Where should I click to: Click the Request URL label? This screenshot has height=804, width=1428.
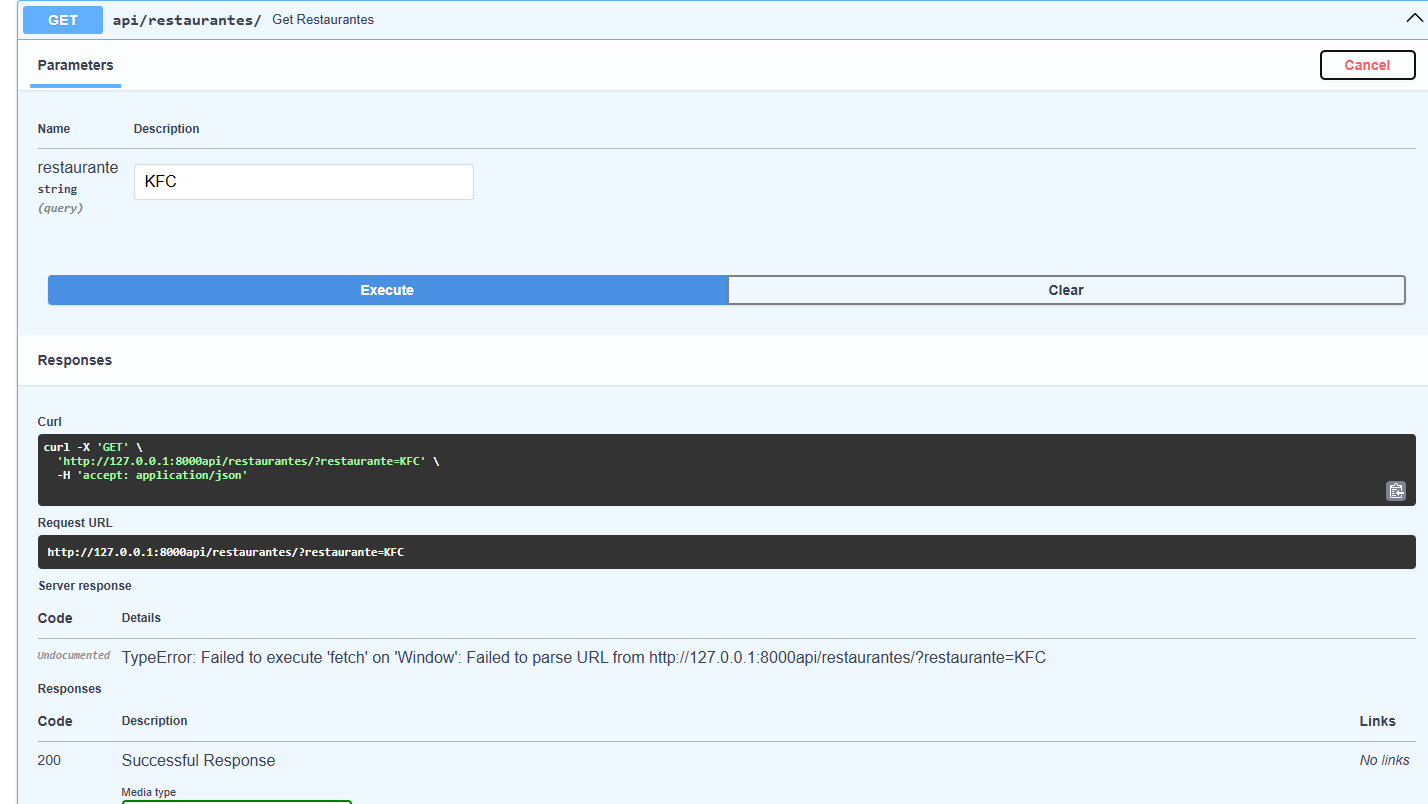75,523
